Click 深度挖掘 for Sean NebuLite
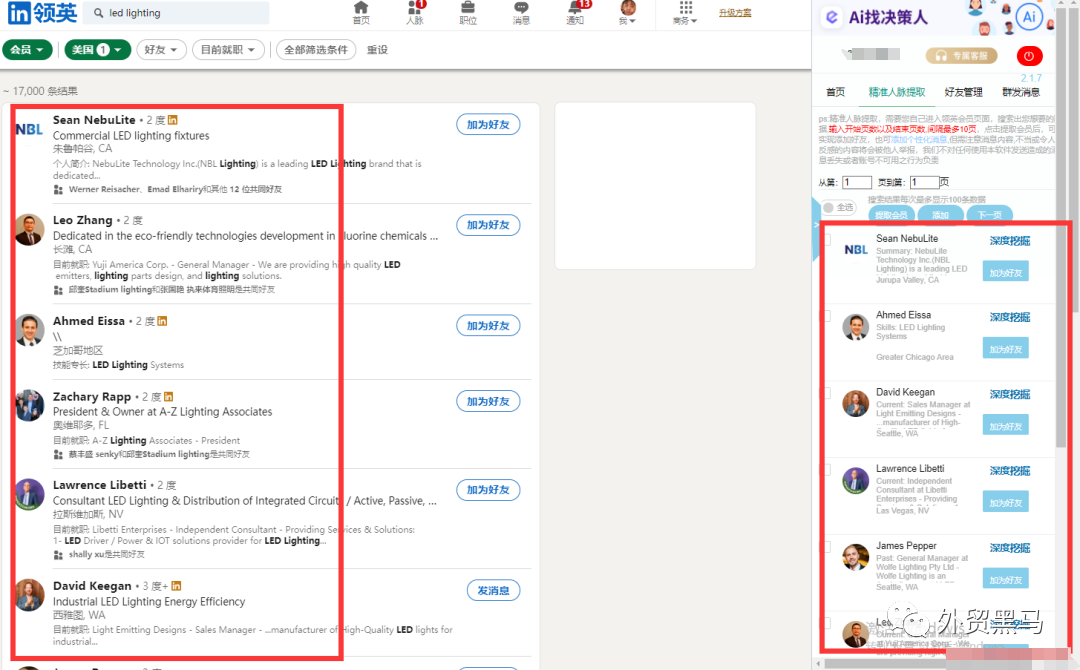 click(x=1010, y=240)
